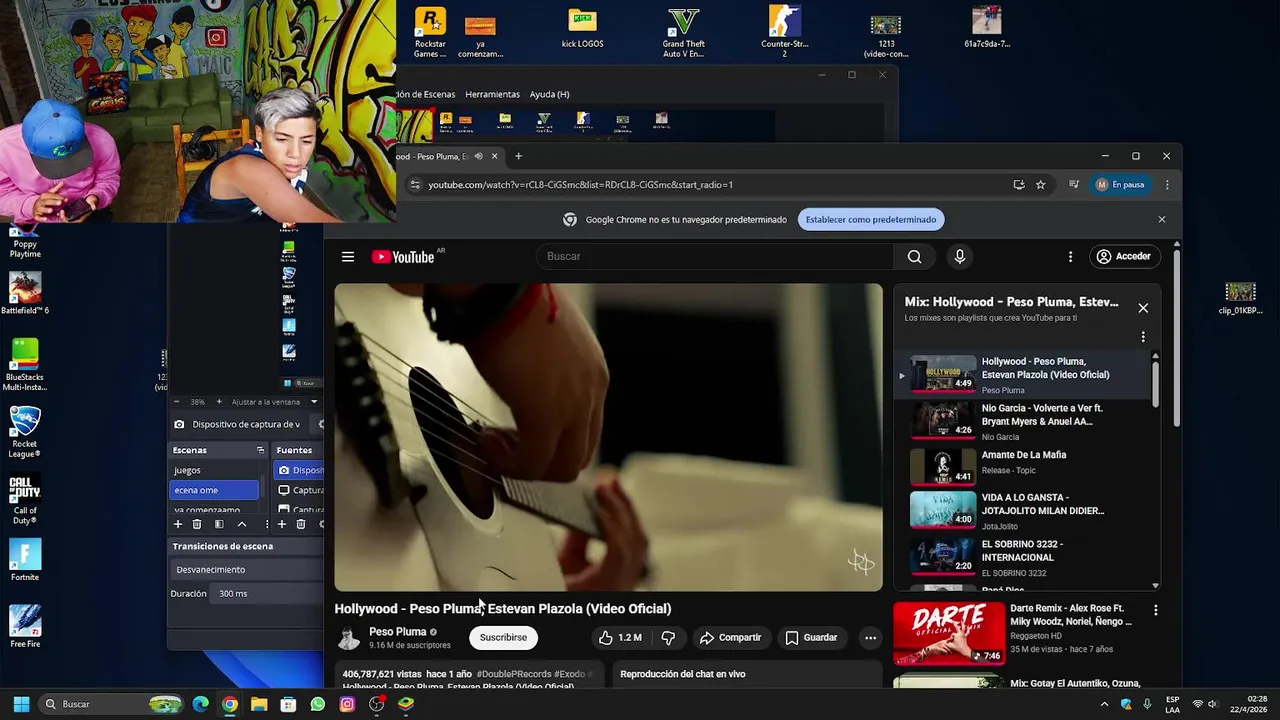
Task: Bookmark this page with the star icon
Action: pyautogui.click(x=1041, y=185)
